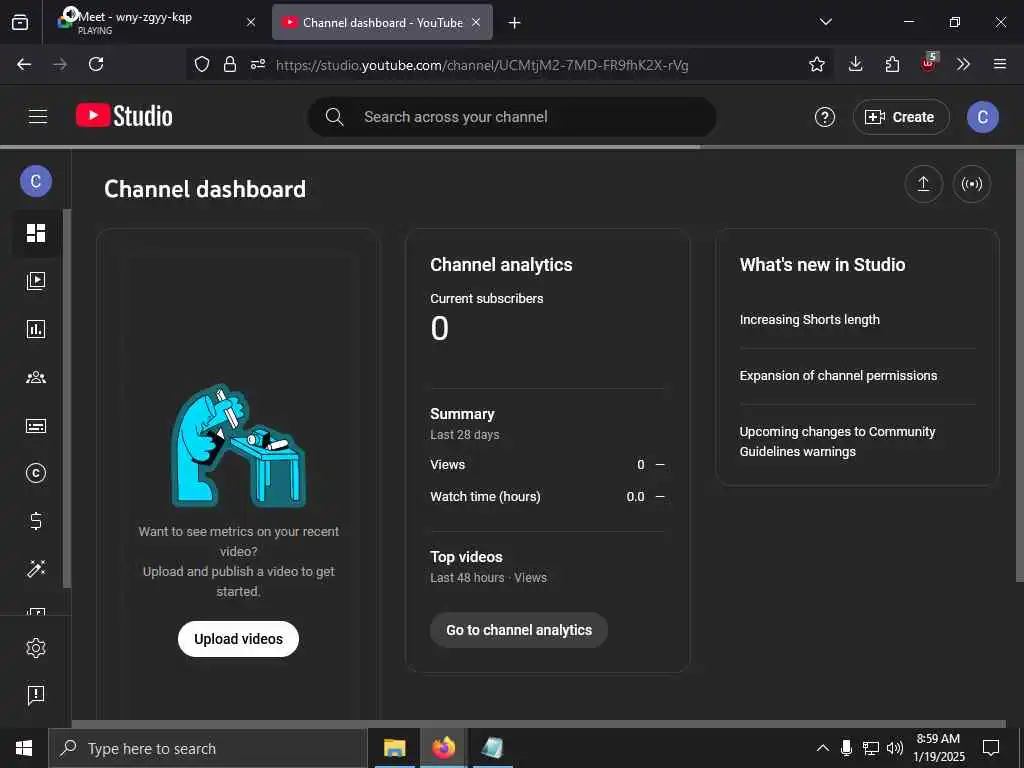Viewport: 1024px width, 768px height.
Task: Open the Subtitles sidebar icon
Action: pyautogui.click(x=36, y=426)
